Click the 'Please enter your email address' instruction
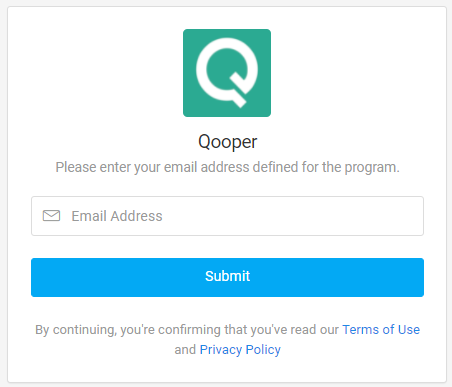The height and width of the screenshot is (387, 452). (227, 167)
